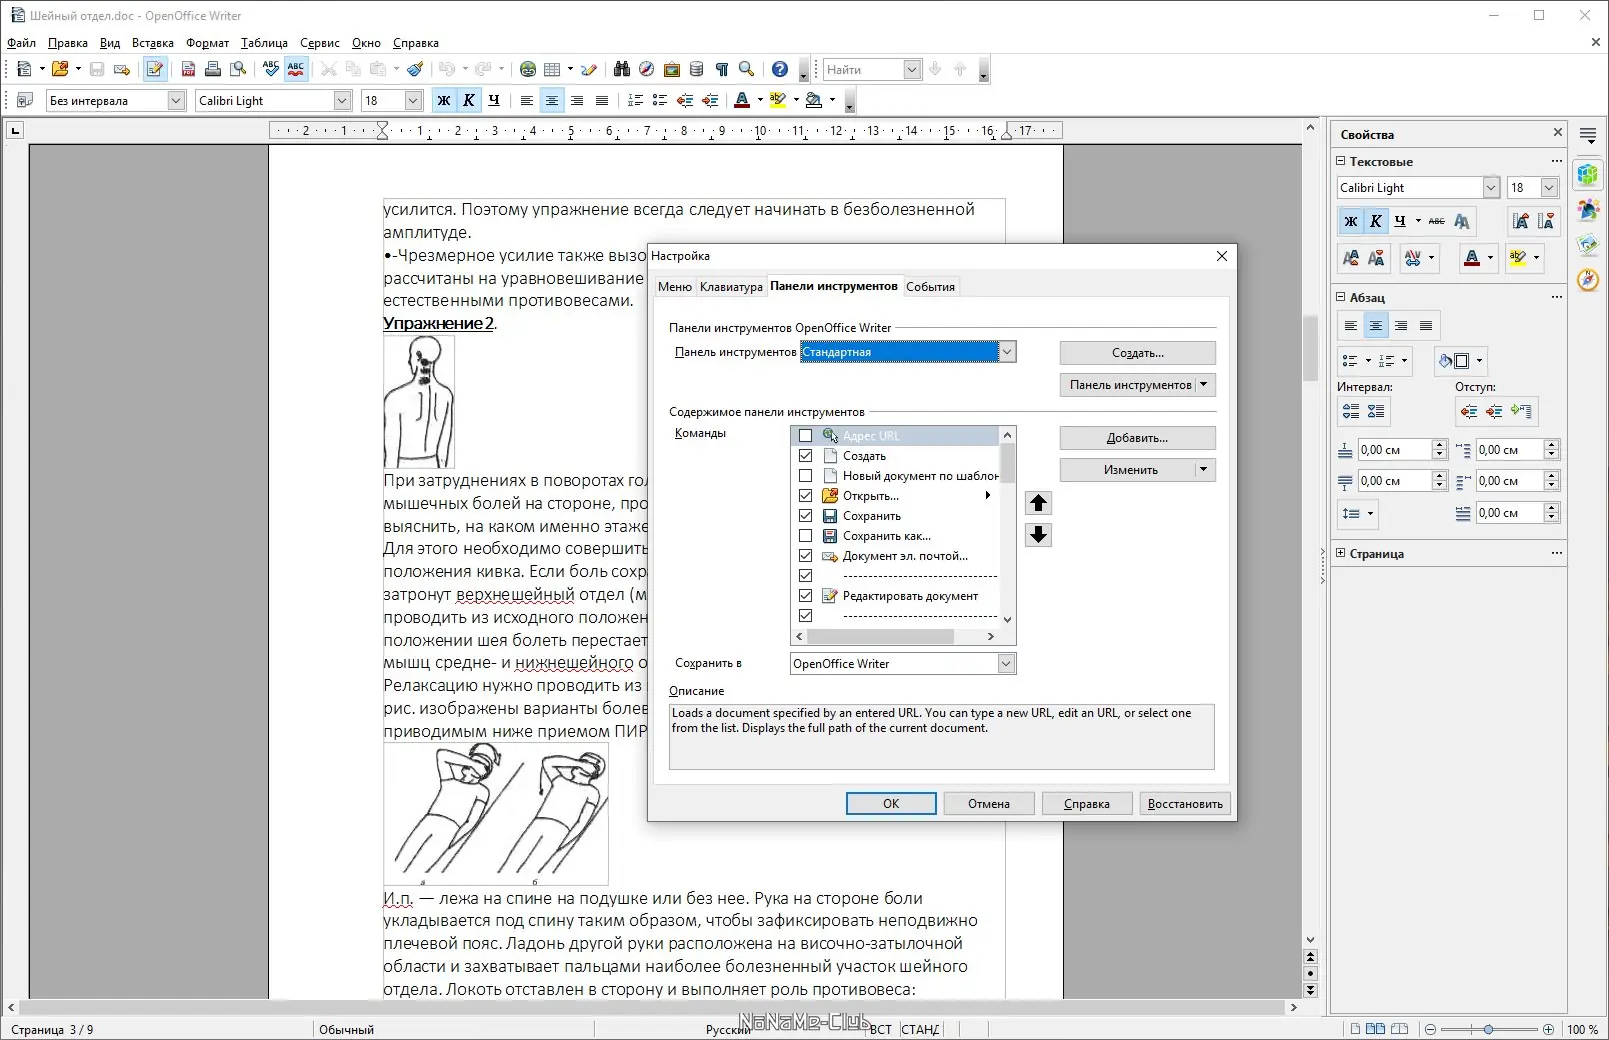Viewport: 1609px width, 1040px height.
Task: Move selected command up with the arrow
Action: click(x=1038, y=503)
